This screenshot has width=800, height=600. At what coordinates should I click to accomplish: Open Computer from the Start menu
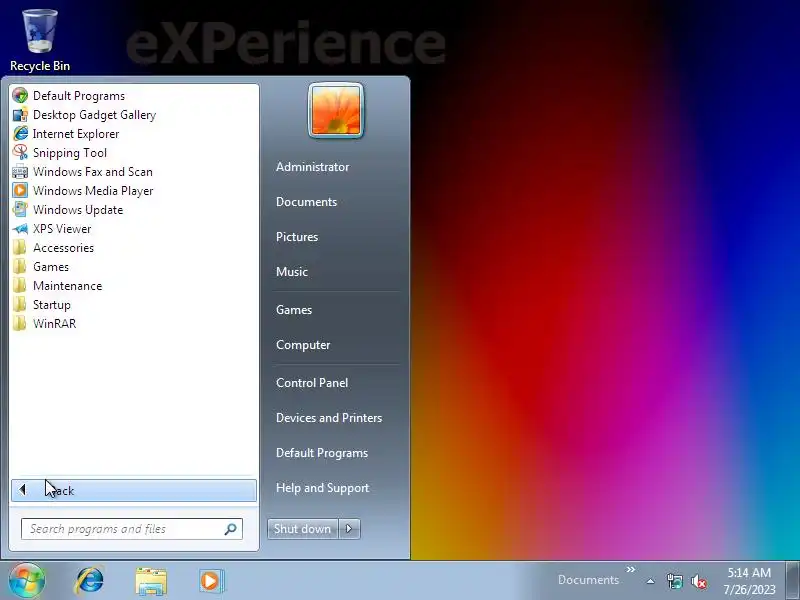pos(303,345)
